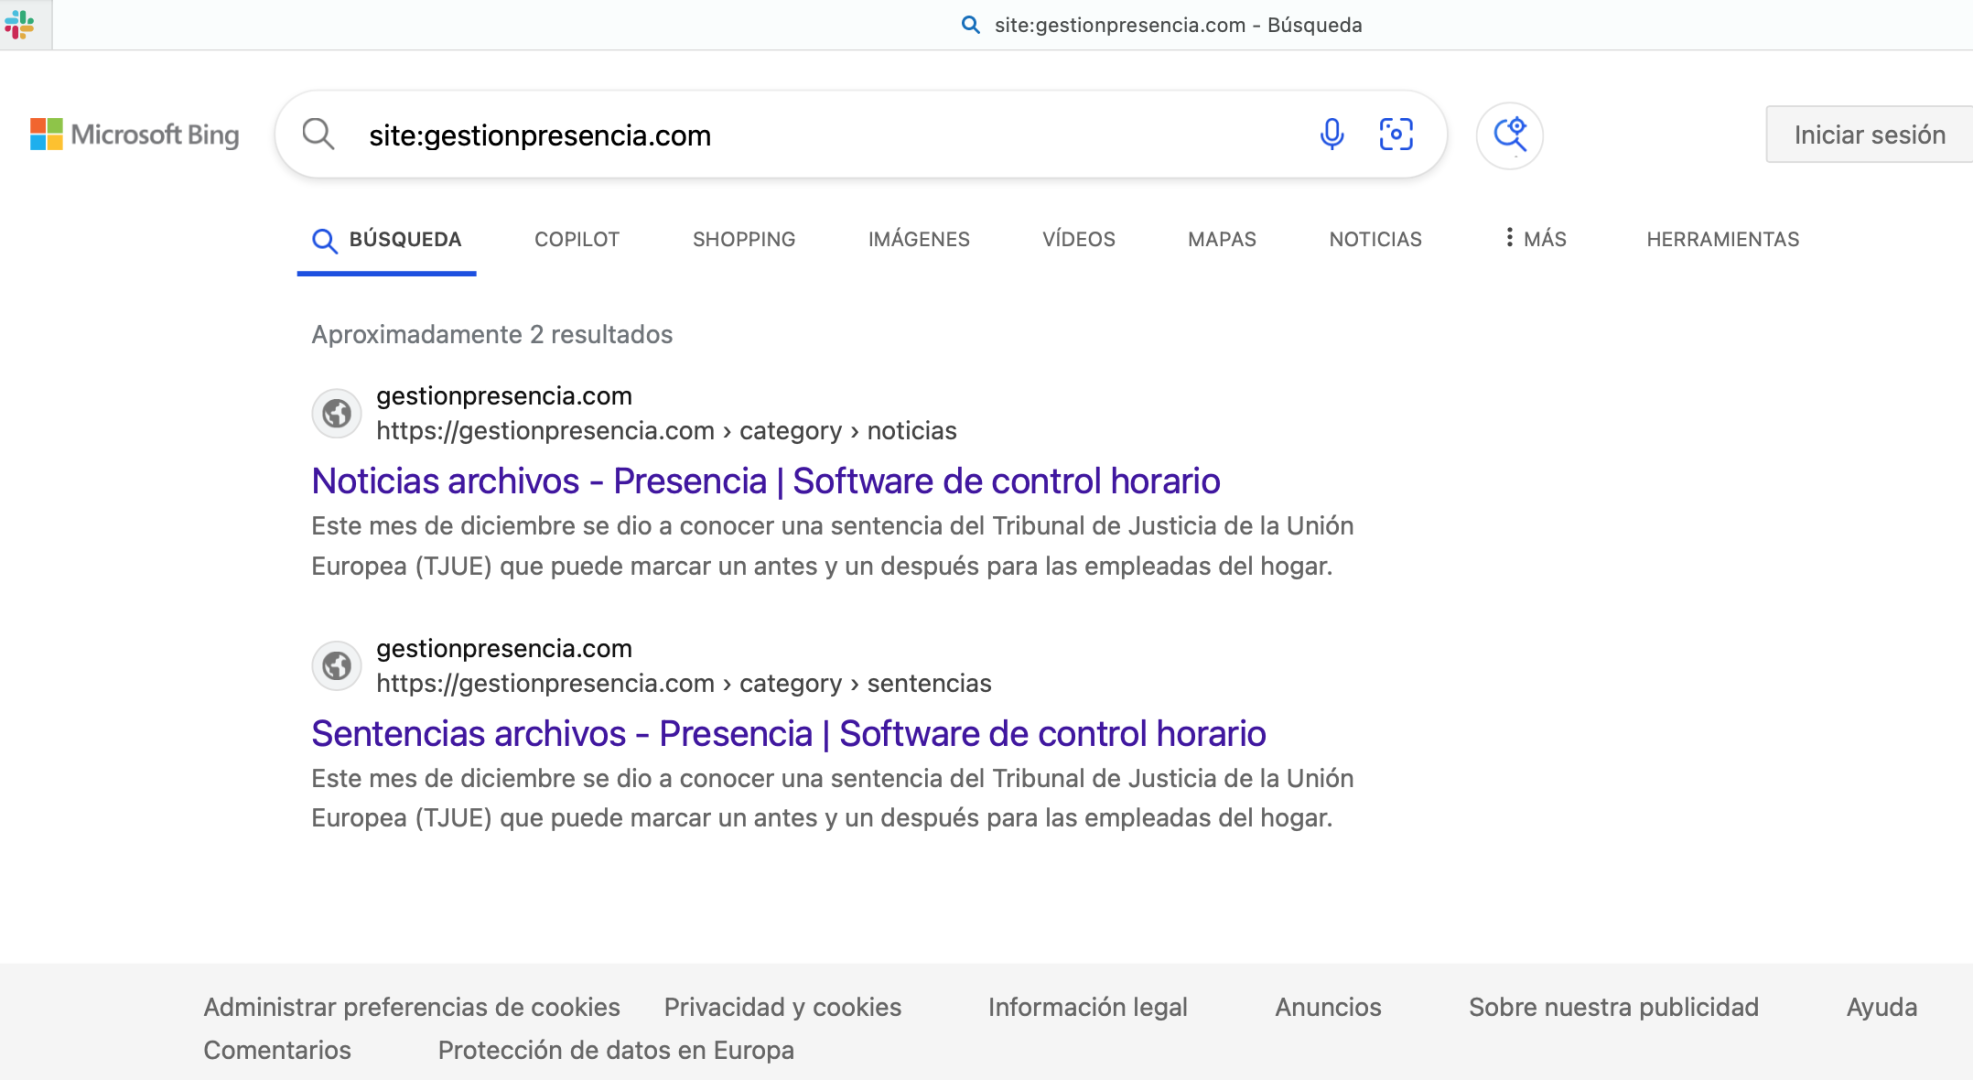Click Aproximadamente 2 resultados text
This screenshot has height=1080, width=1973.
(x=492, y=334)
